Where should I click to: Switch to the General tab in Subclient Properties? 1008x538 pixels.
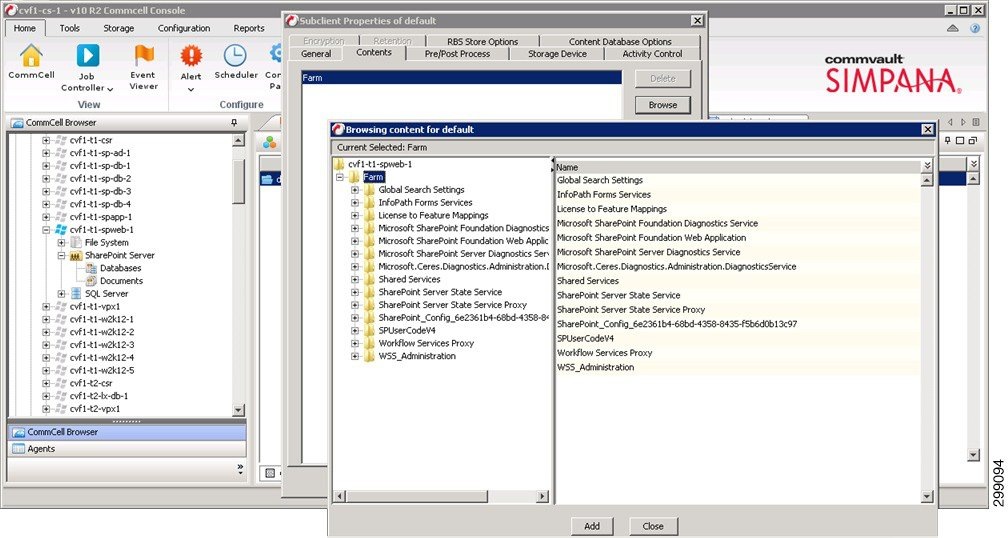(316, 54)
